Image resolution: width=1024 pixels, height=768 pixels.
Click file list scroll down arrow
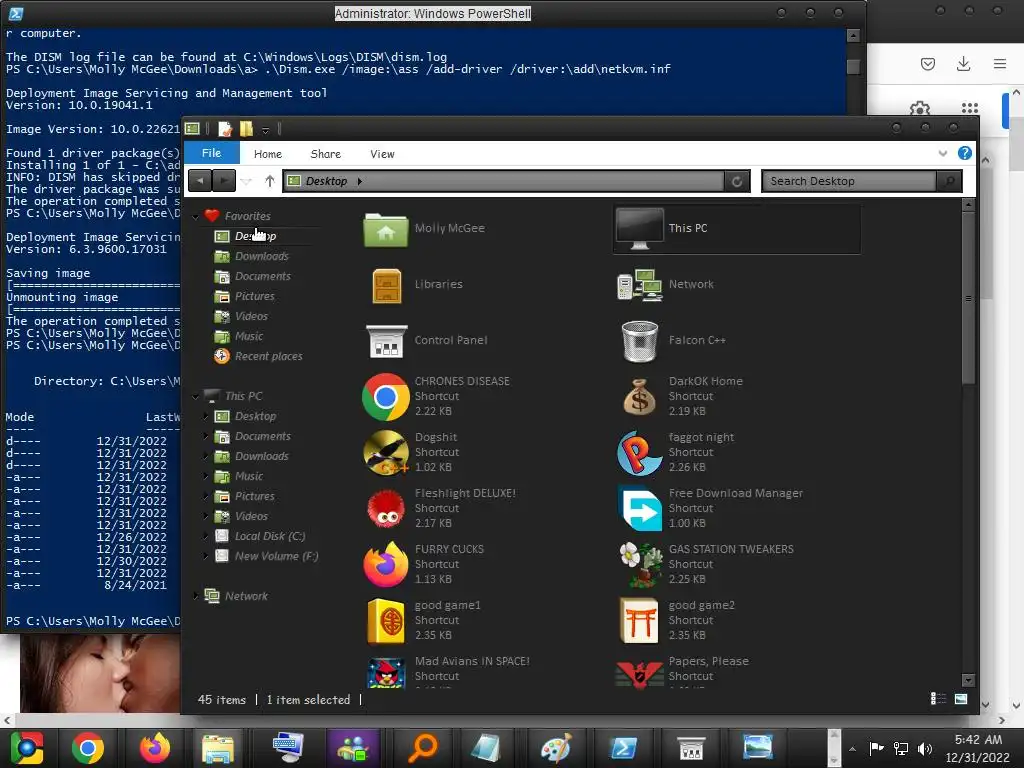968,680
